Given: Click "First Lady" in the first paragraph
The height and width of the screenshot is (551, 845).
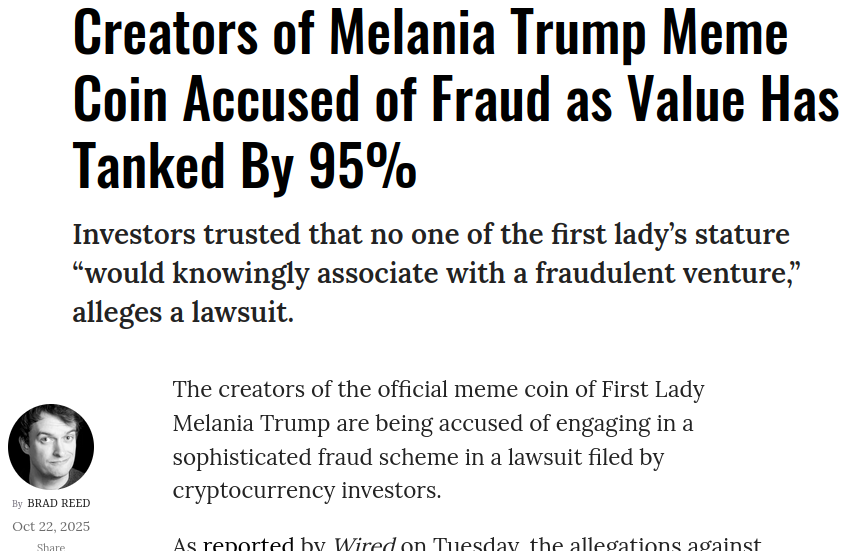Looking at the screenshot, I should pos(653,389).
